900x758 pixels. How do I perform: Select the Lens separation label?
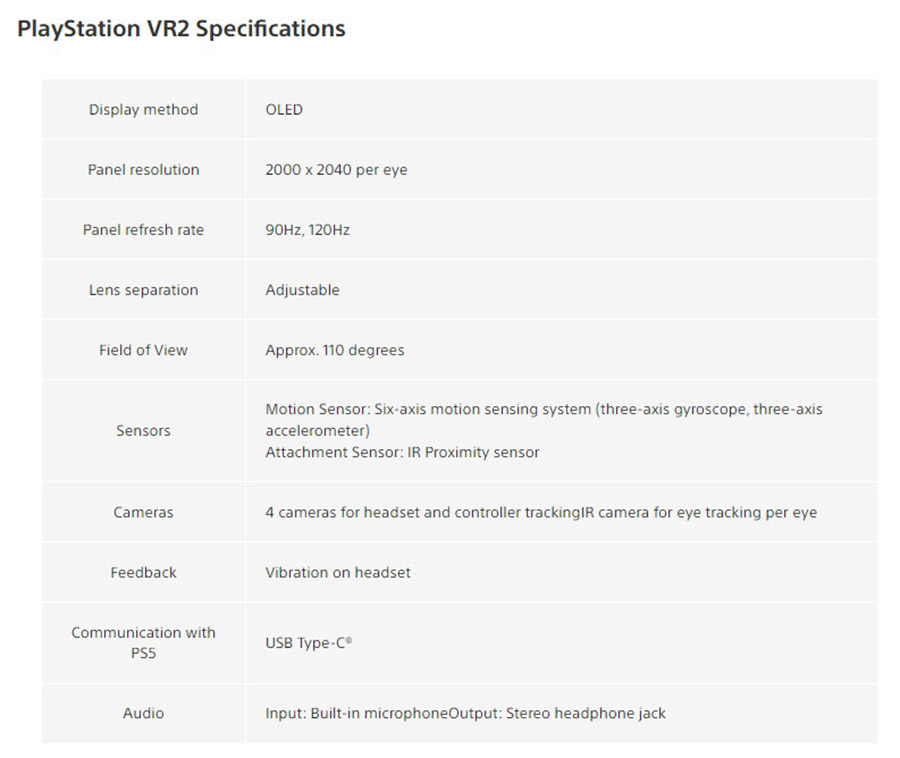point(143,290)
